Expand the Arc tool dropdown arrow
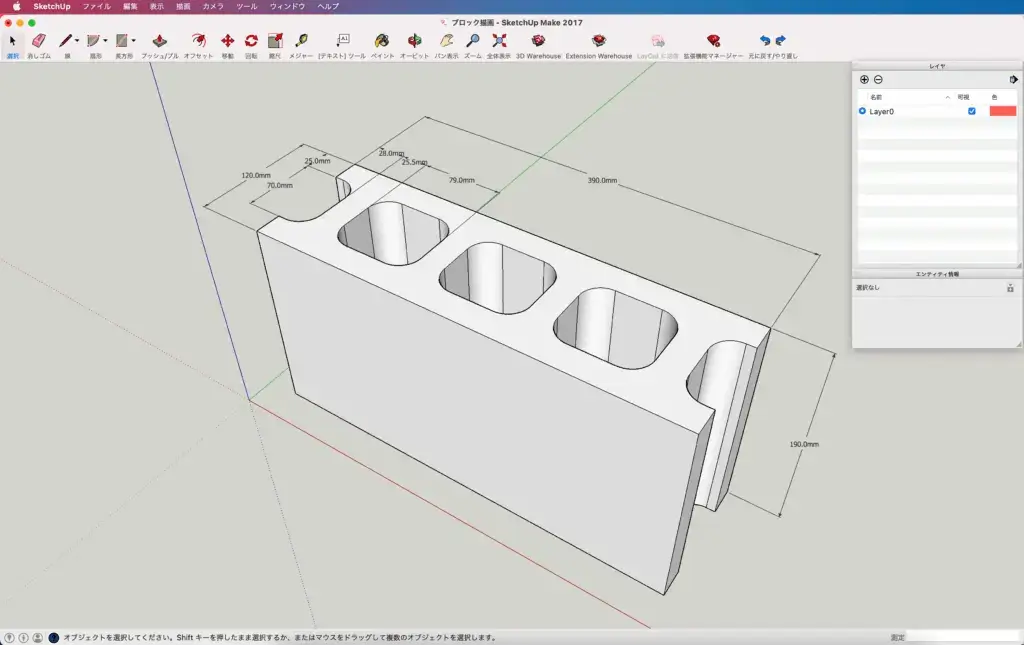Viewport: 1024px width, 645px height. 105,40
